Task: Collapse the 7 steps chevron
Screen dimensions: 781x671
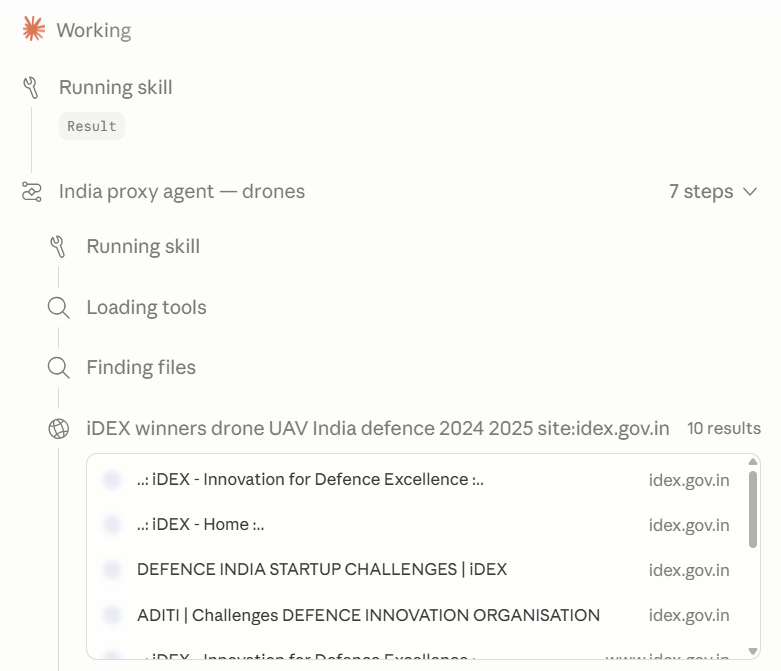Action: 750,192
